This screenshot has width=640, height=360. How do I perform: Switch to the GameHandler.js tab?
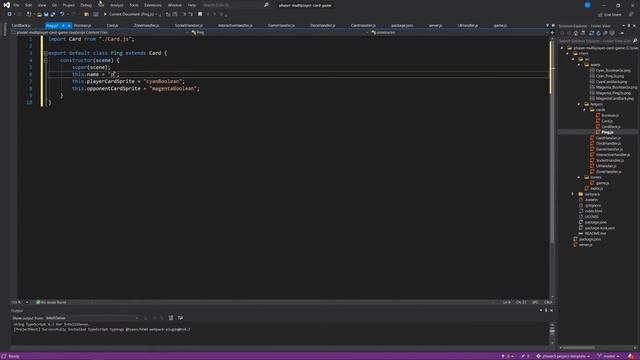pos(281,25)
